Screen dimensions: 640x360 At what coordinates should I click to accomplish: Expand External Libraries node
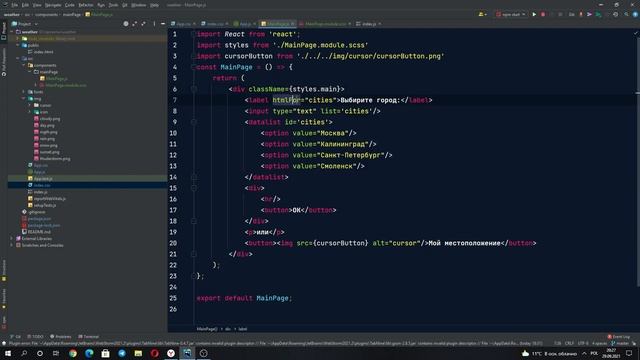pyautogui.click(x=12, y=238)
